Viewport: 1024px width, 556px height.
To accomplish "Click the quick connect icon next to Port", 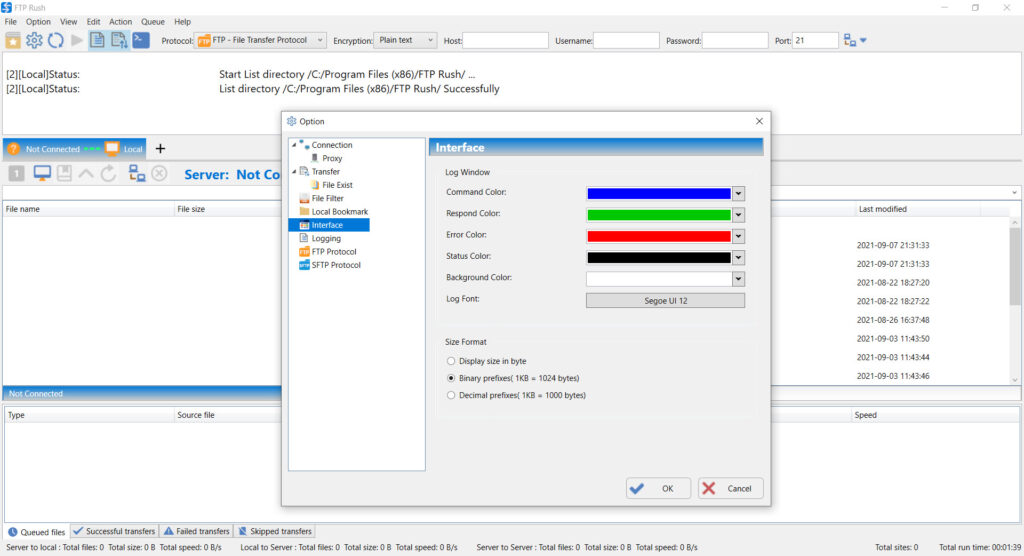I will pyautogui.click(x=850, y=41).
